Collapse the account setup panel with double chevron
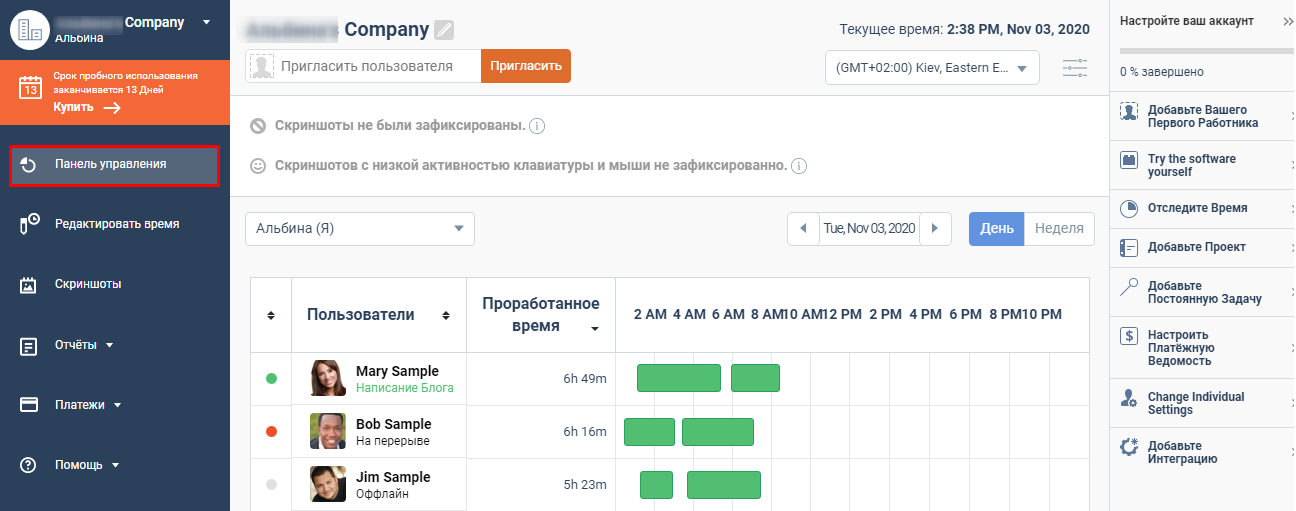Image resolution: width=1296 pixels, height=511 pixels. [1287, 21]
